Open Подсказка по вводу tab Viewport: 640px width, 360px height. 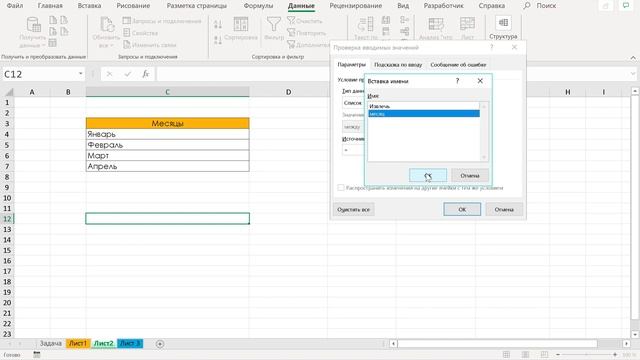click(398, 64)
